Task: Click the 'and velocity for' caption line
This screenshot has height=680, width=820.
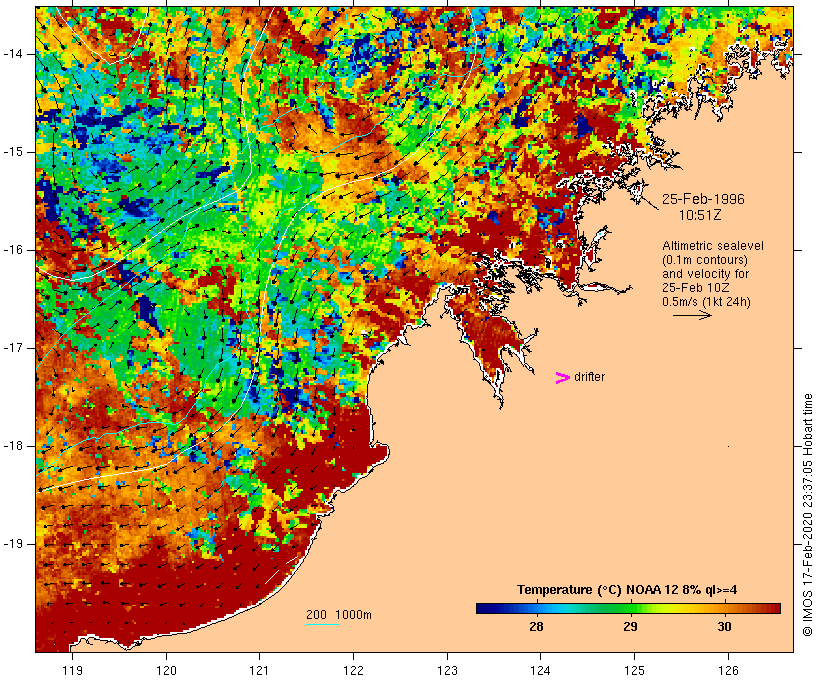Action: tap(705, 274)
